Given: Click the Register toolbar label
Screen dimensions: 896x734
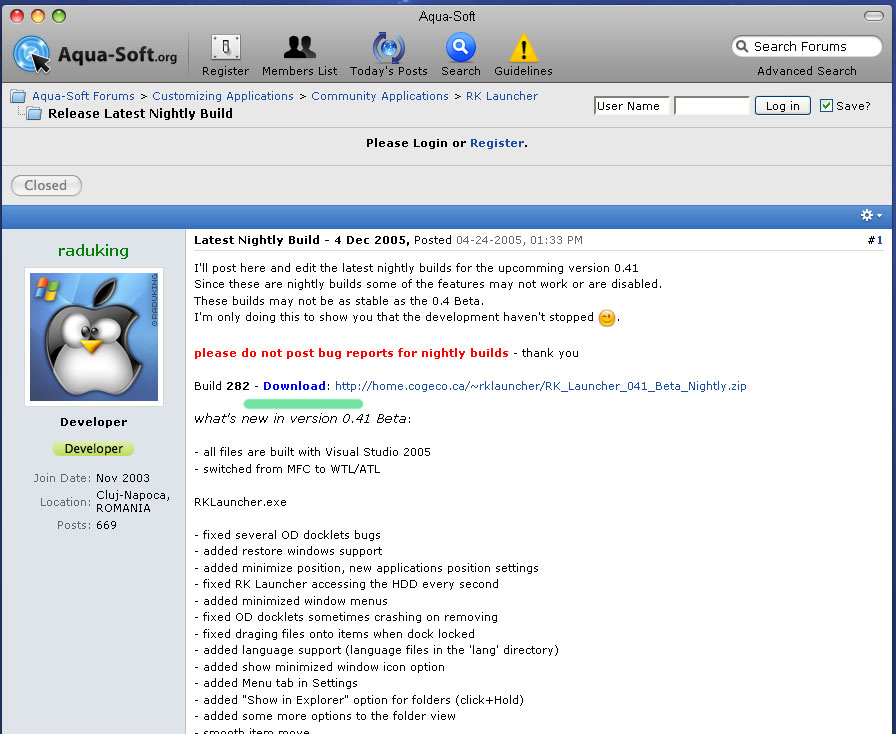Looking at the screenshot, I should [225, 71].
